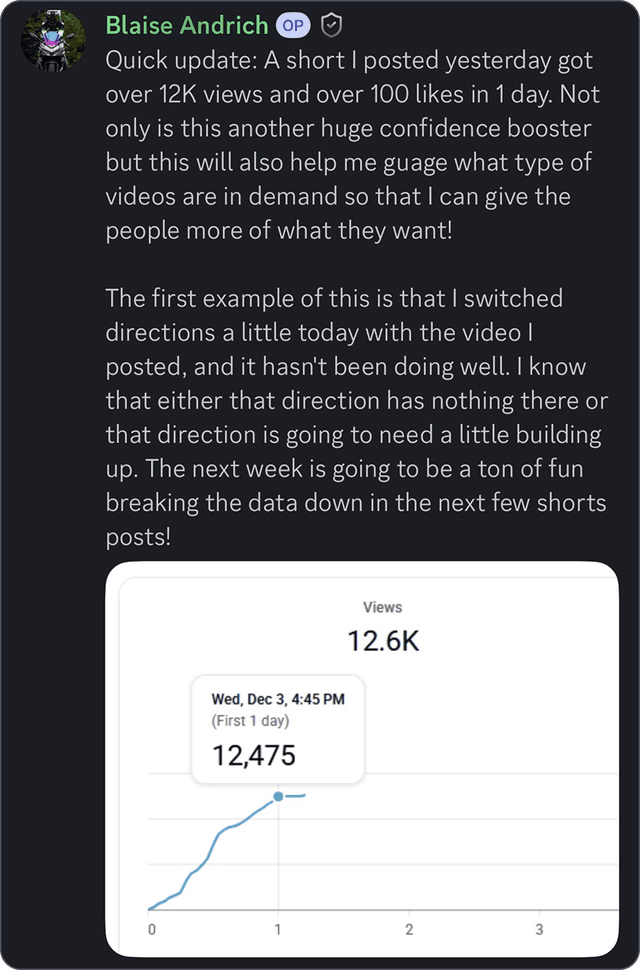This screenshot has width=640, height=970.
Task: Click the Views label atop the chart
Action: [383, 607]
